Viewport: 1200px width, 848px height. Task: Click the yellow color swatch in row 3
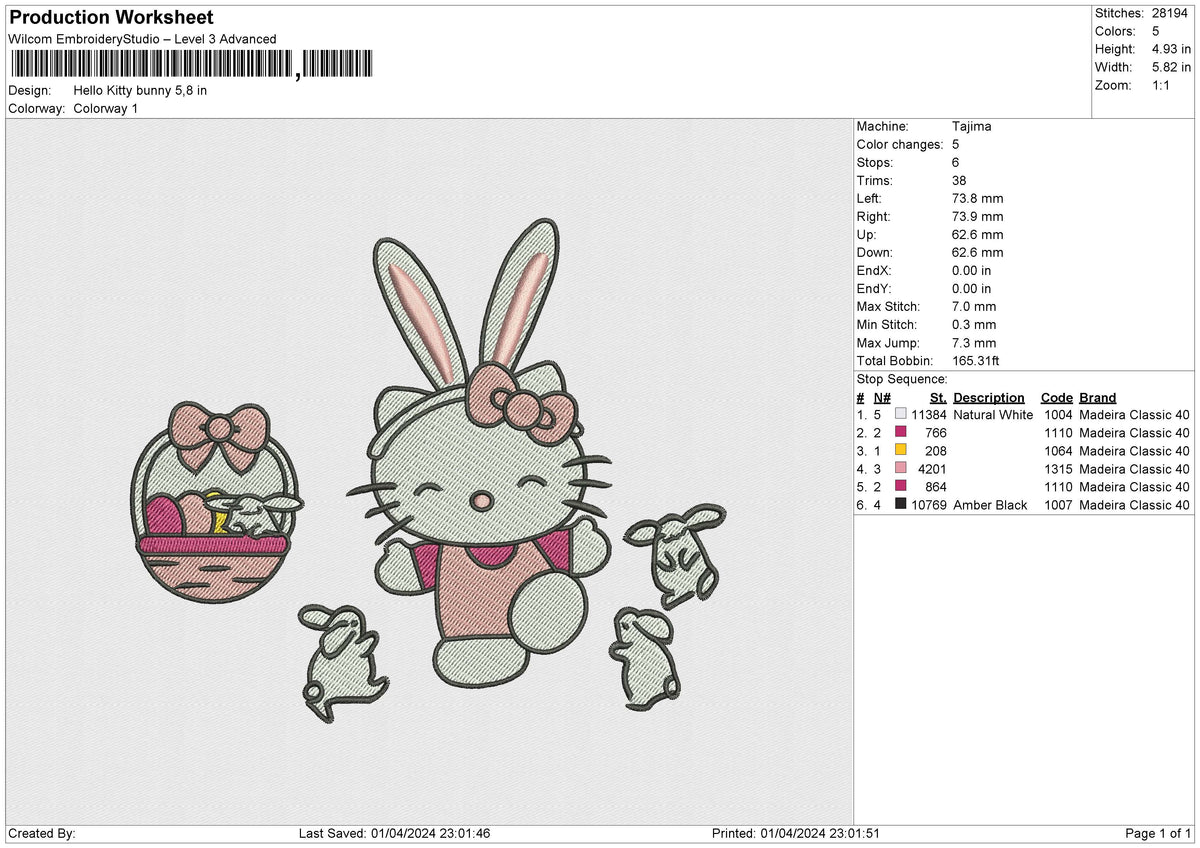[901, 451]
